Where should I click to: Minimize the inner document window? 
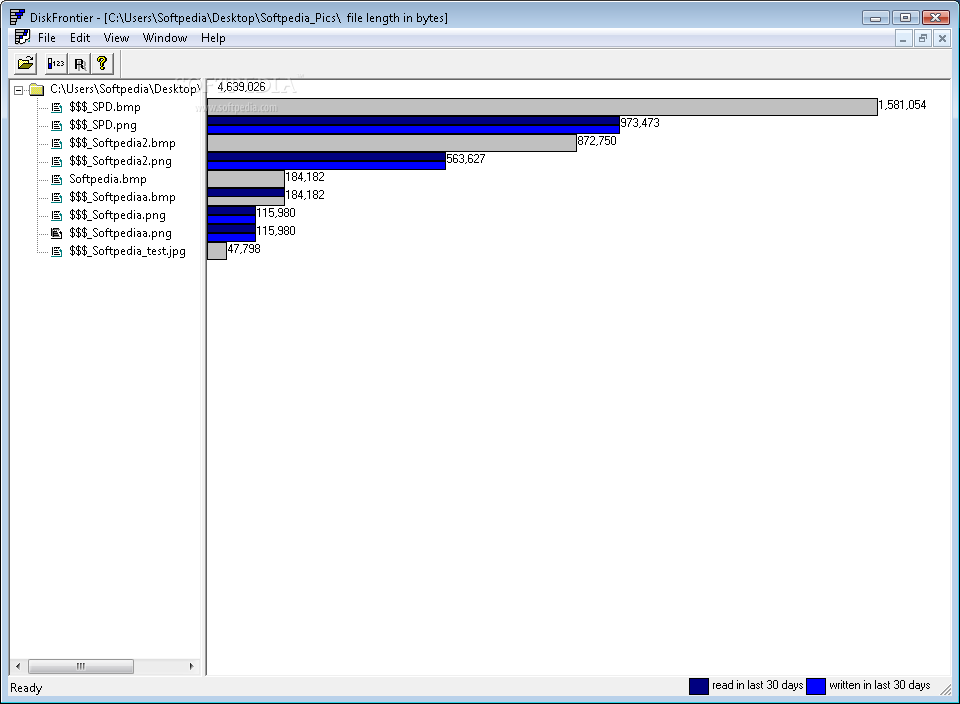point(903,39)
